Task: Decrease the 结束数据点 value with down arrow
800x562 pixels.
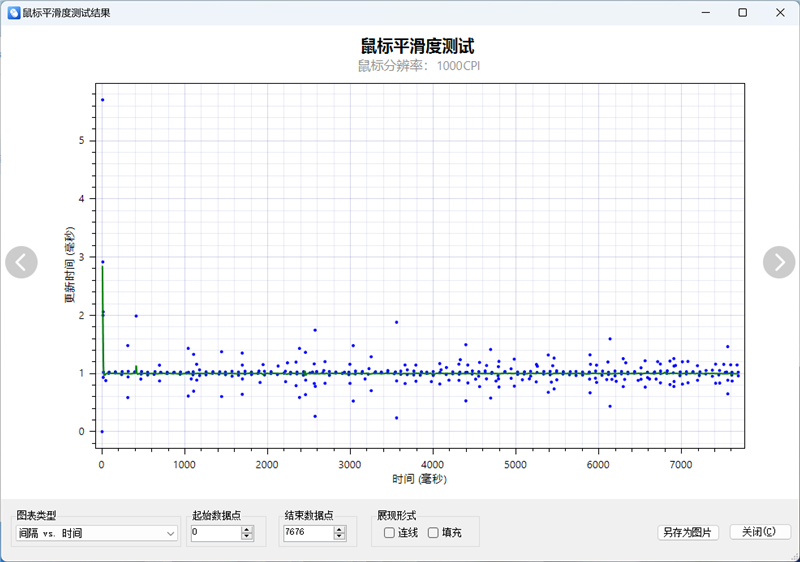Action: (339, 537)
